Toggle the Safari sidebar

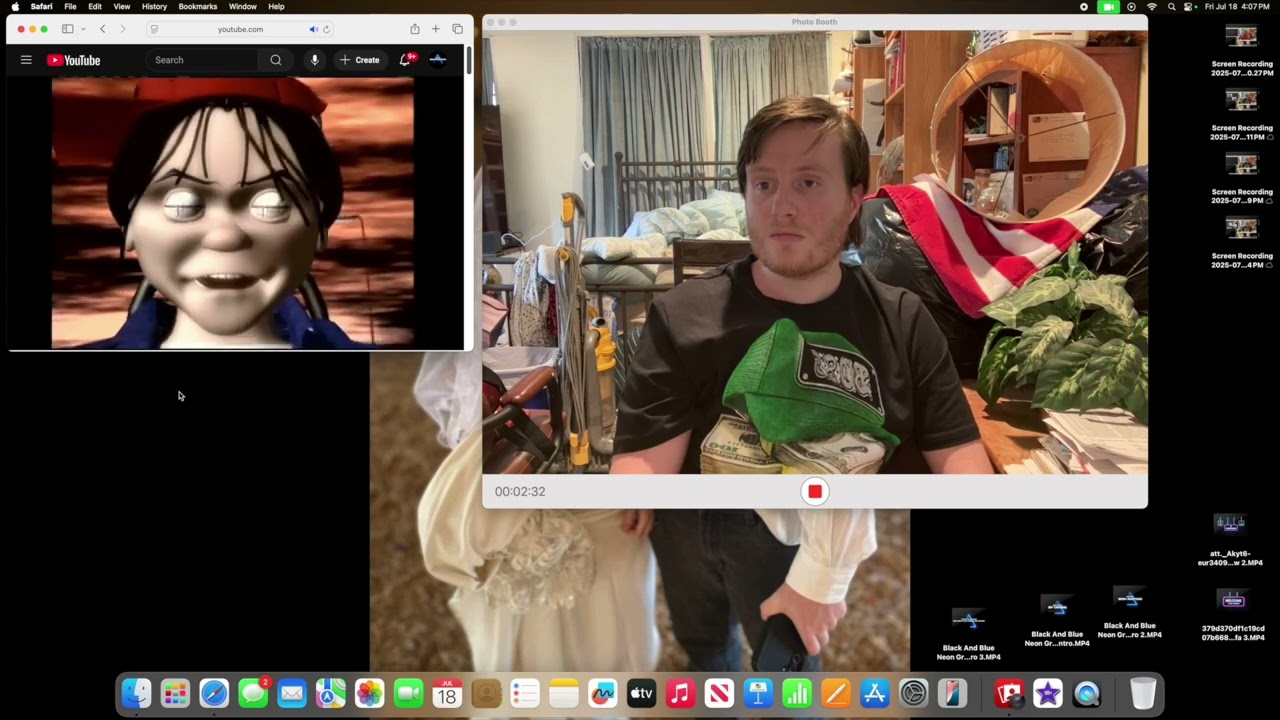(x=67, y=29)
